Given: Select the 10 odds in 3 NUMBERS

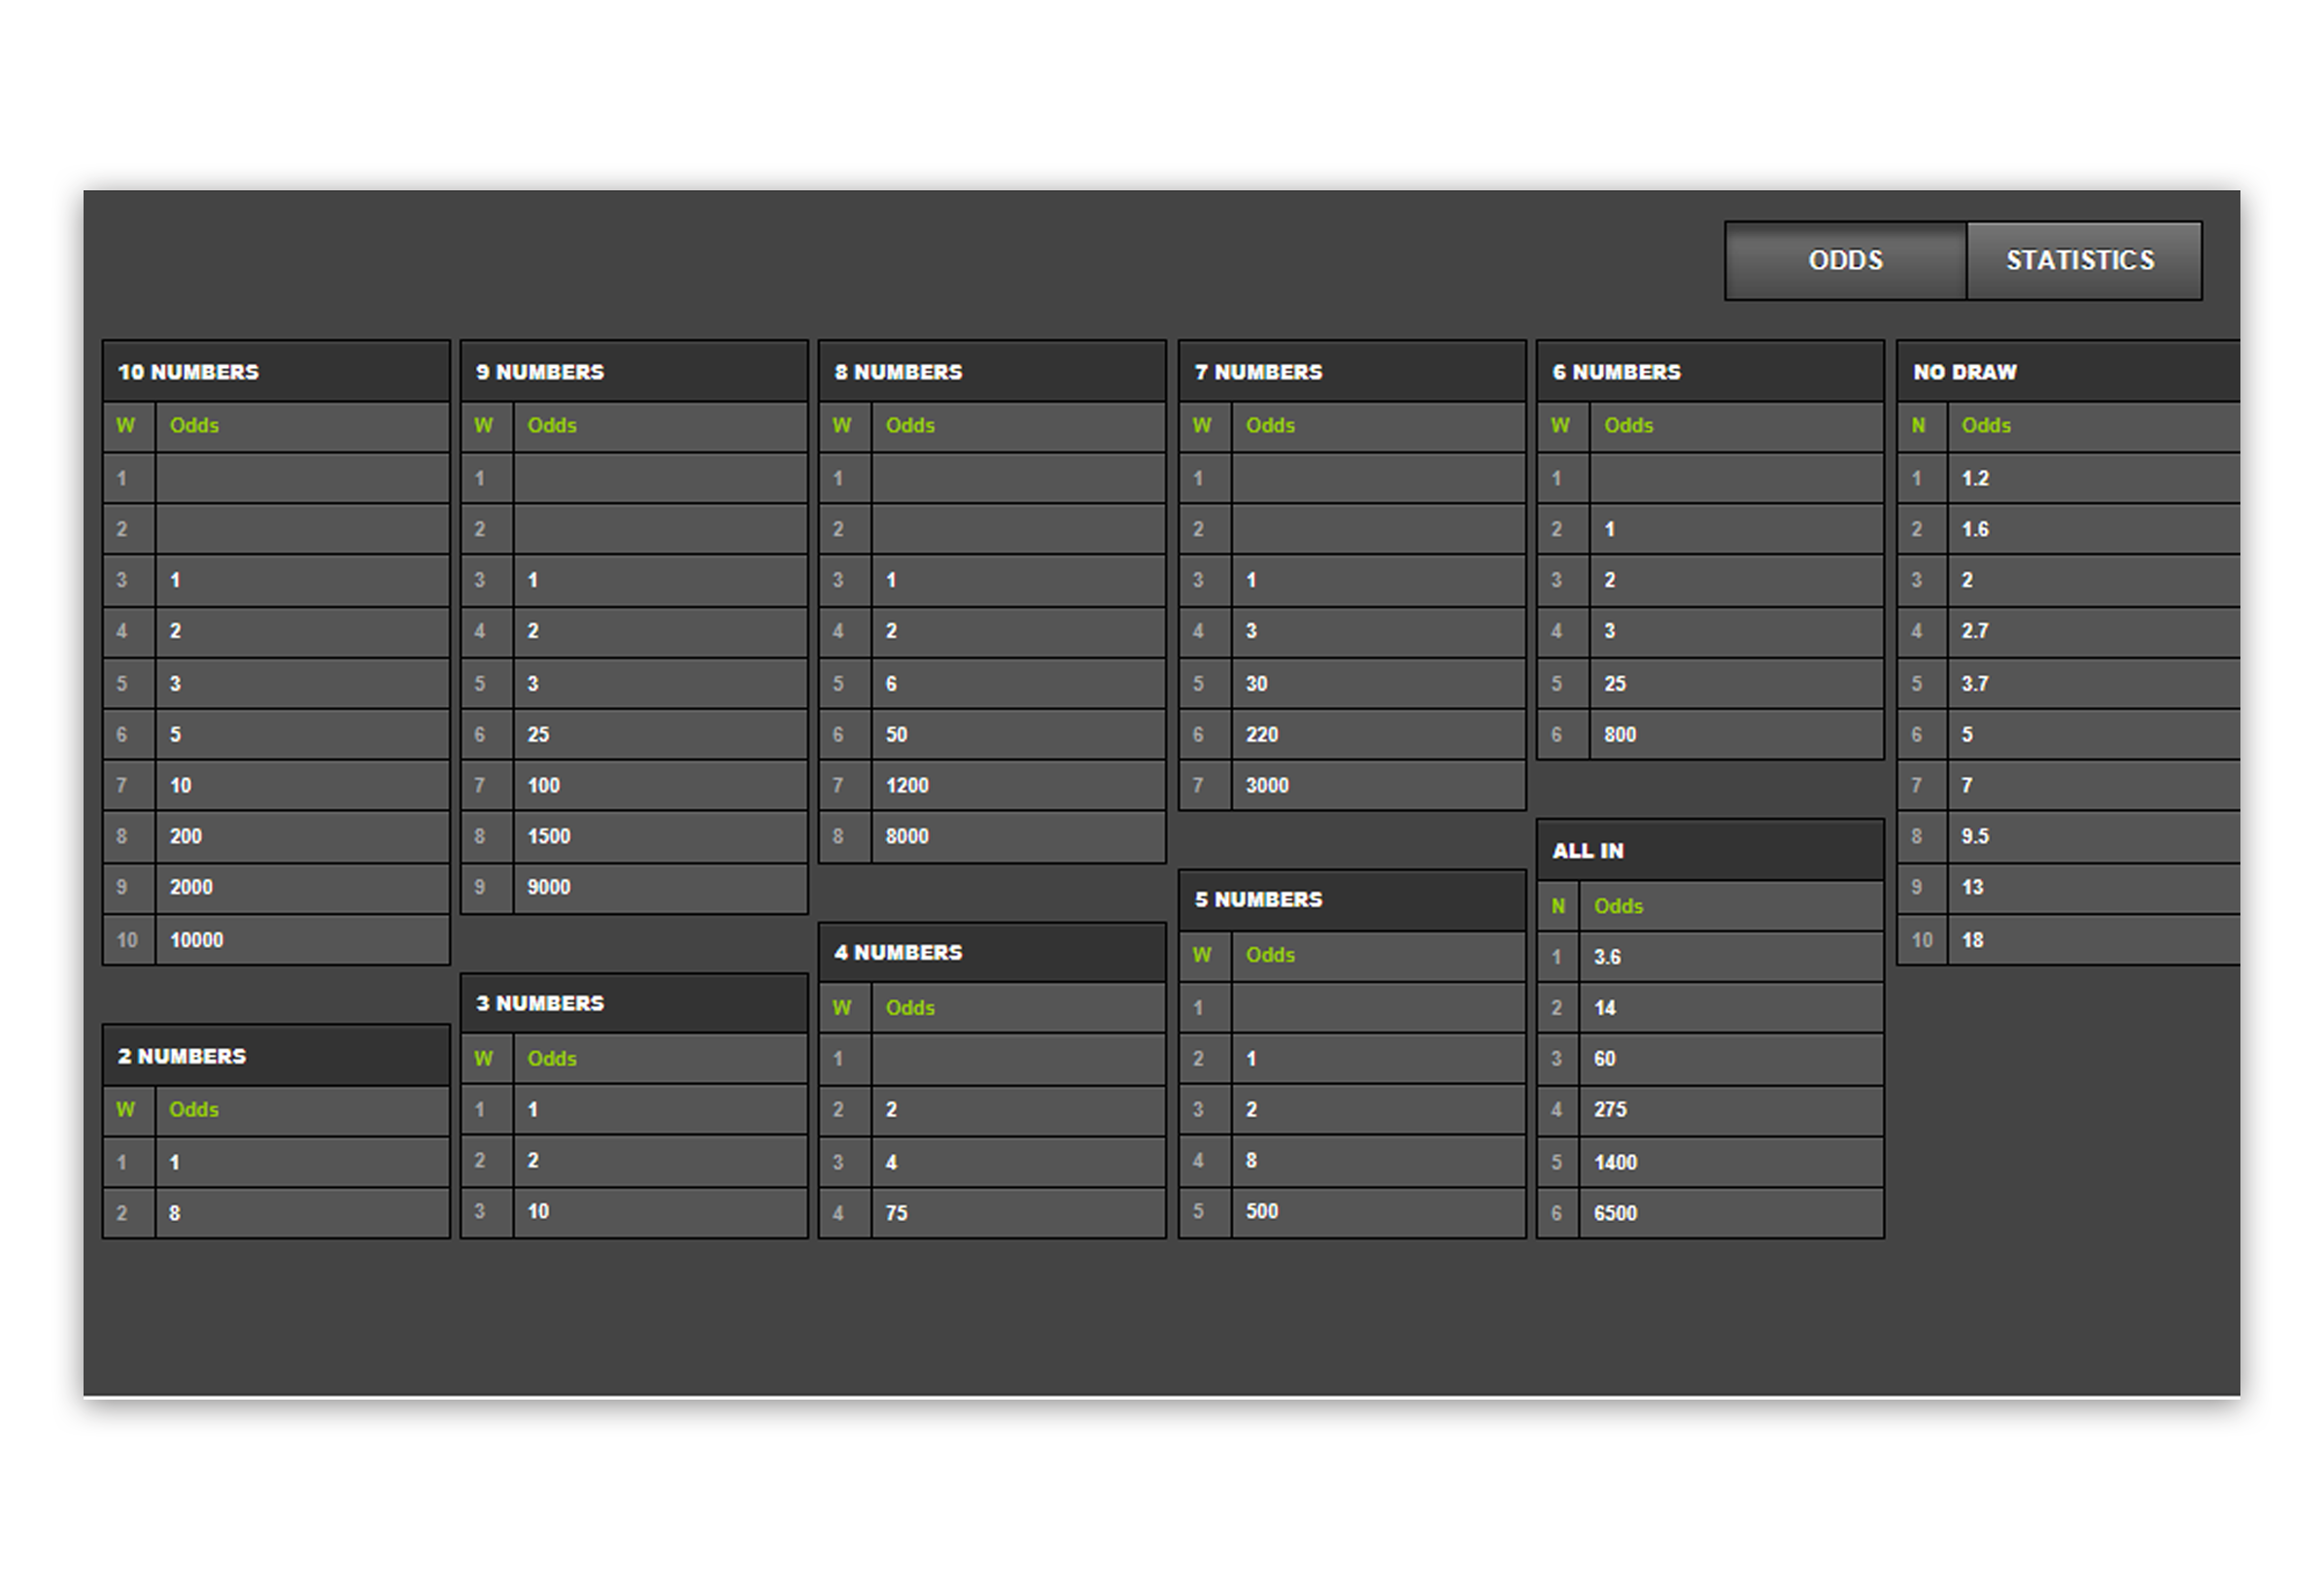Looking at the screenshot, I should (x=660, y=1212).
